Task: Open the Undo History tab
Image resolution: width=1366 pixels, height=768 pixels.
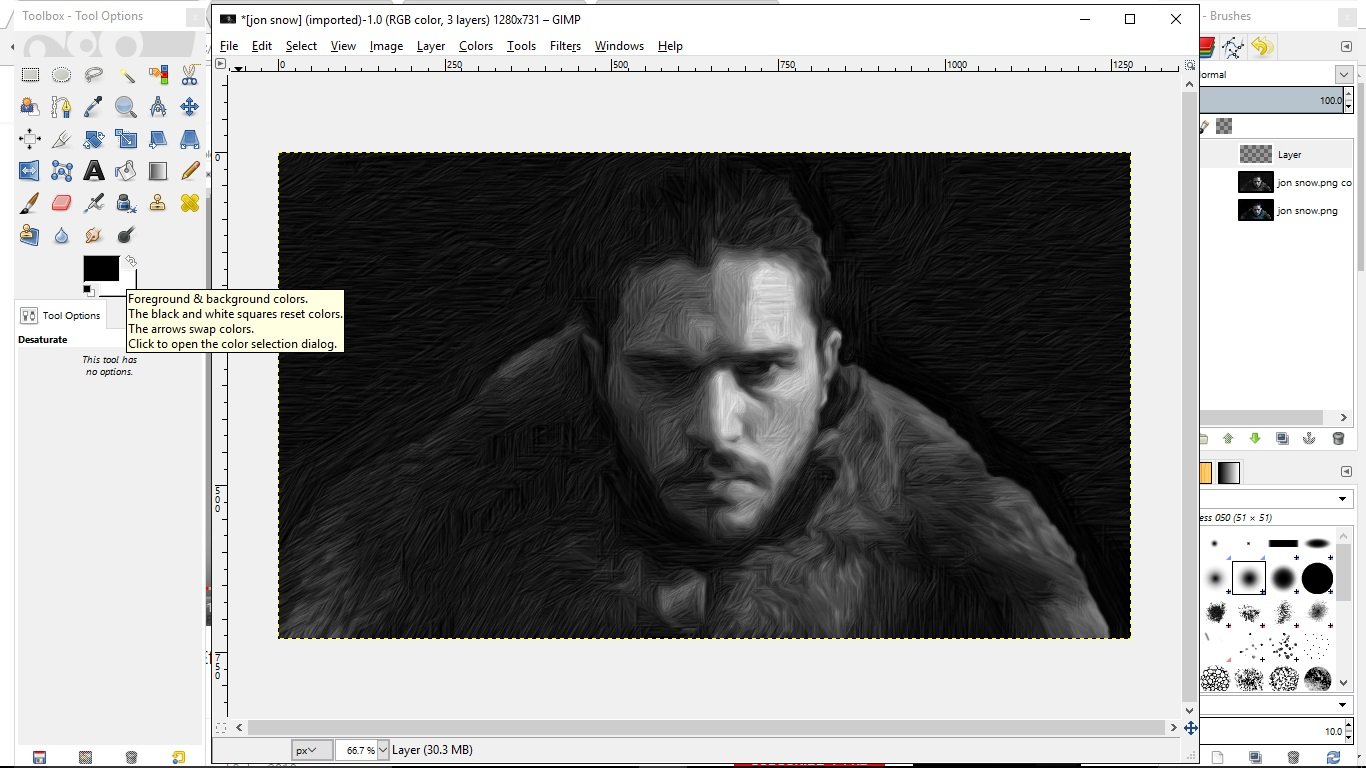Action: [x=1262, y=47]
